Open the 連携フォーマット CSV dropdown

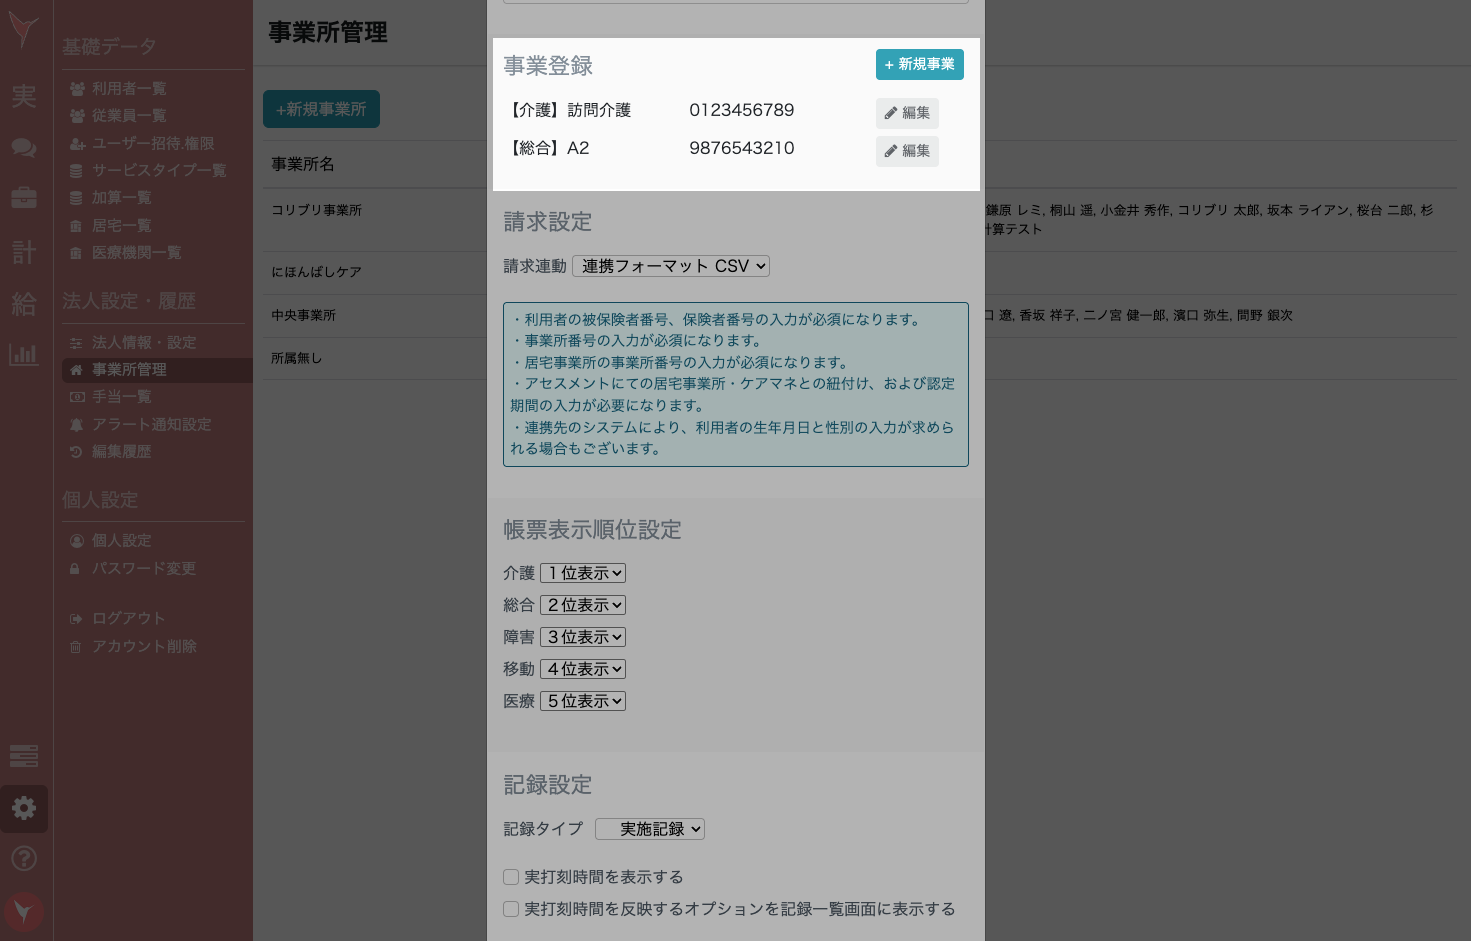tap(670, 266)
